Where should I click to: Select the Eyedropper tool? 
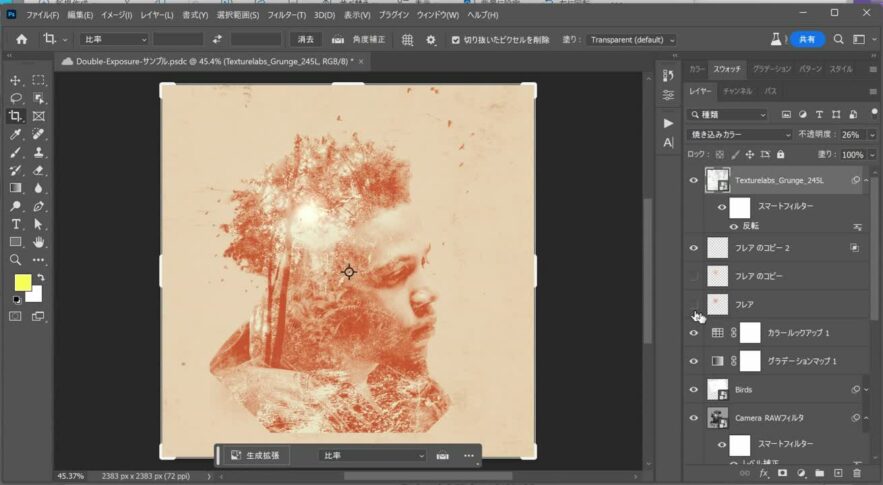point(15,134)
